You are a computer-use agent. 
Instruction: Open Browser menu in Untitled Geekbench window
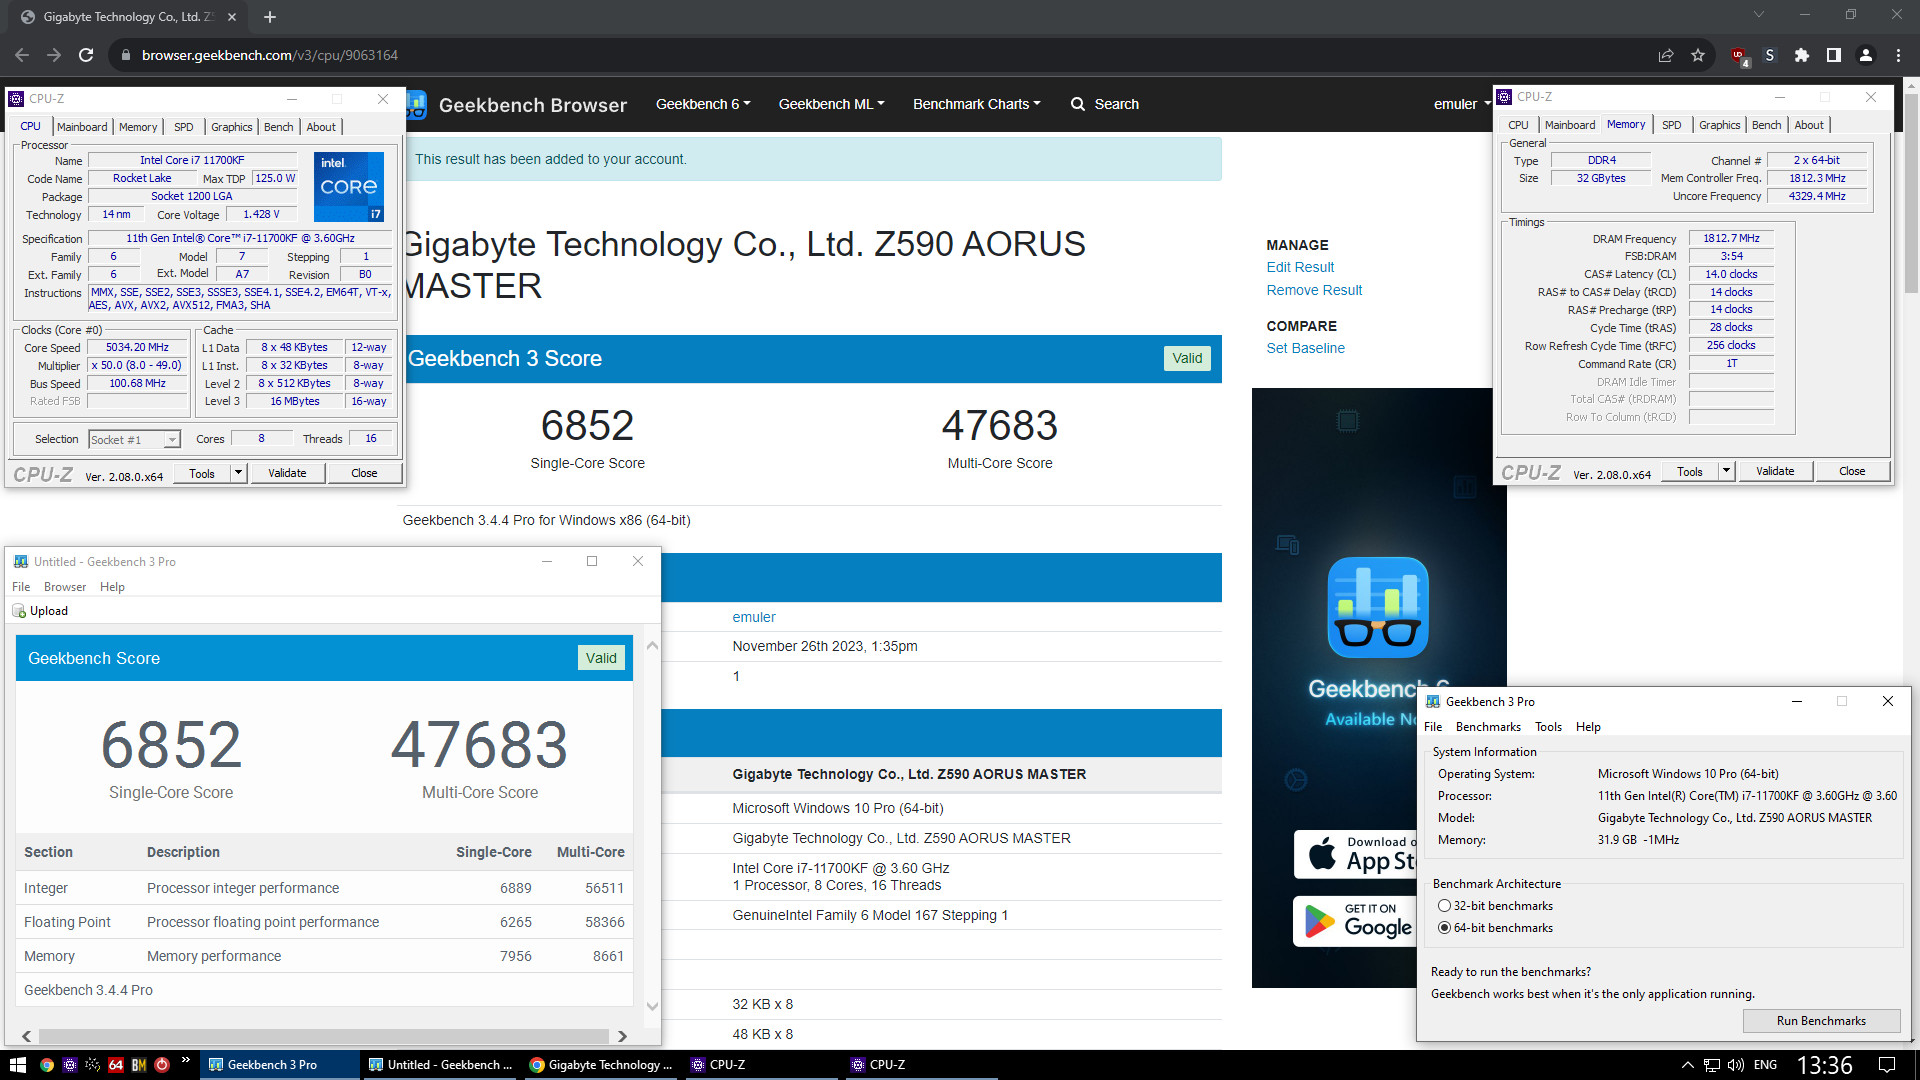pos(65,587)
